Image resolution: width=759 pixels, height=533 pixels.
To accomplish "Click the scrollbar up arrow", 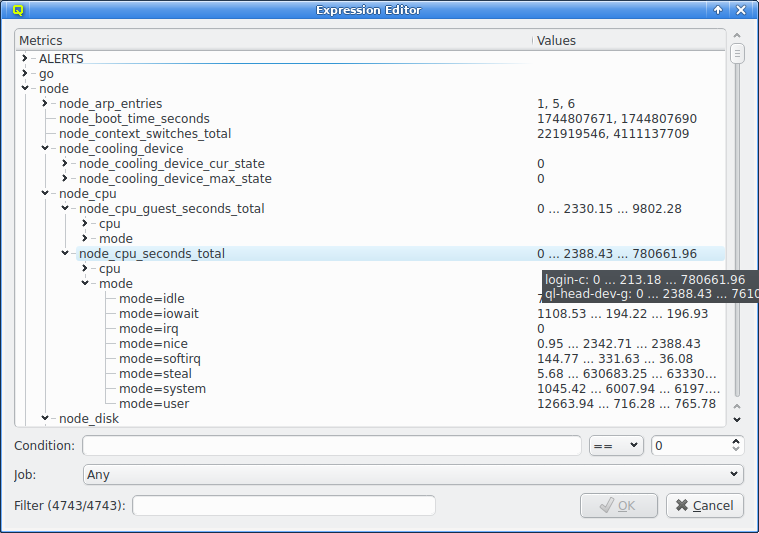I will 737,35.
